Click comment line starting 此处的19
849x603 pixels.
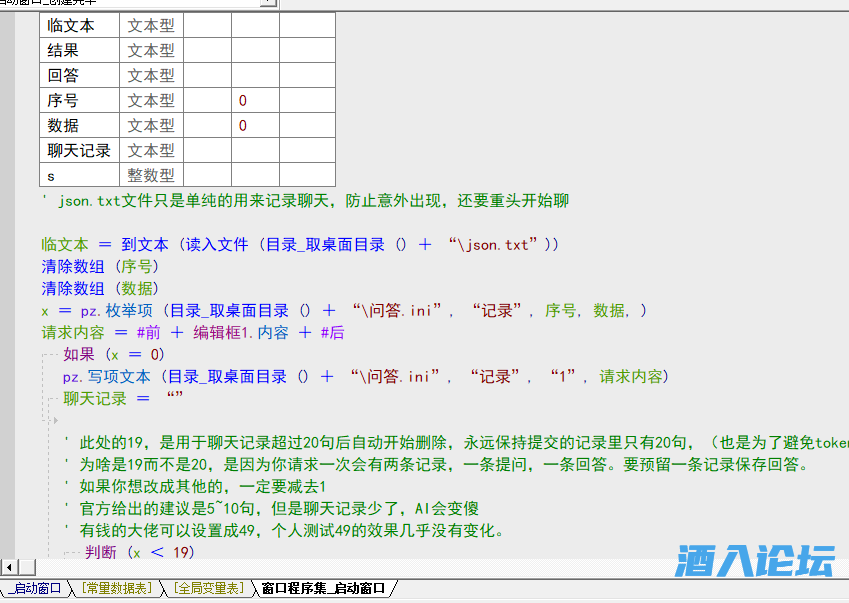coord(455,443)
